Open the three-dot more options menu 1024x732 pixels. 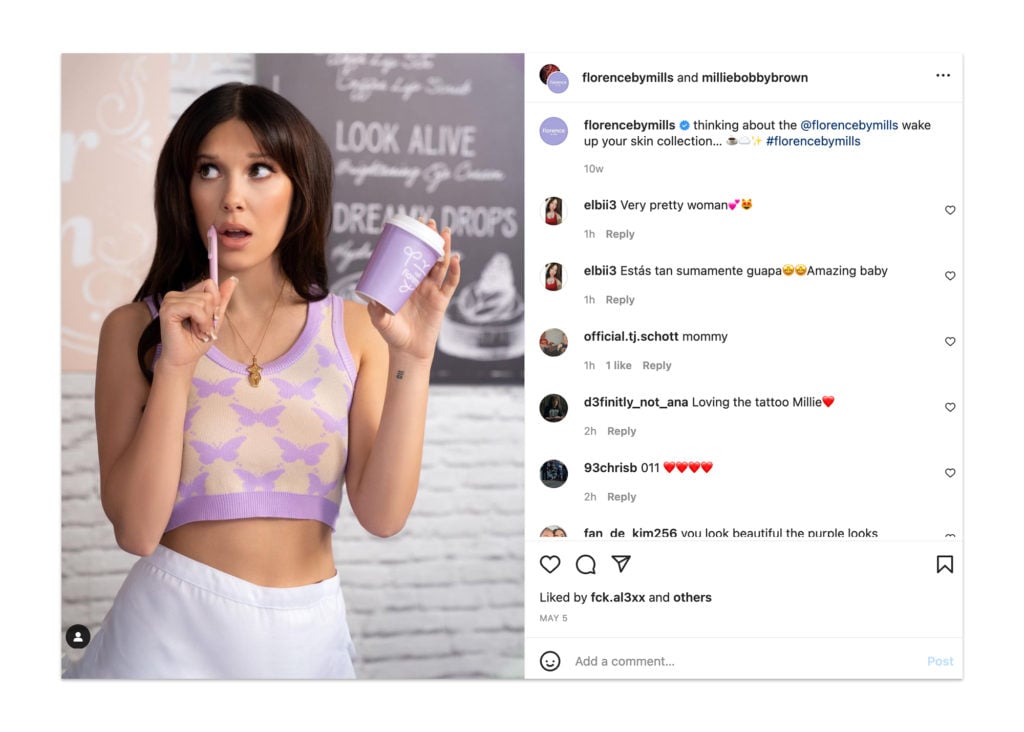(x=943, y=76)
